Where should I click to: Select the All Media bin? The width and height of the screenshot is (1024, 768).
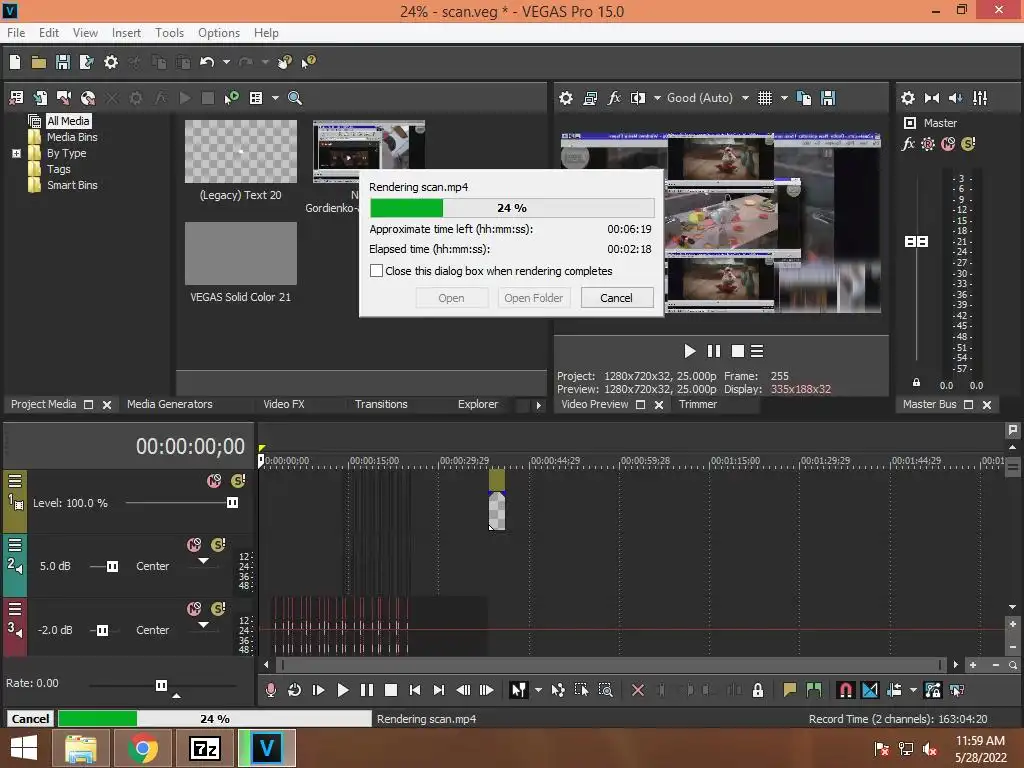[x=68, y=121]
